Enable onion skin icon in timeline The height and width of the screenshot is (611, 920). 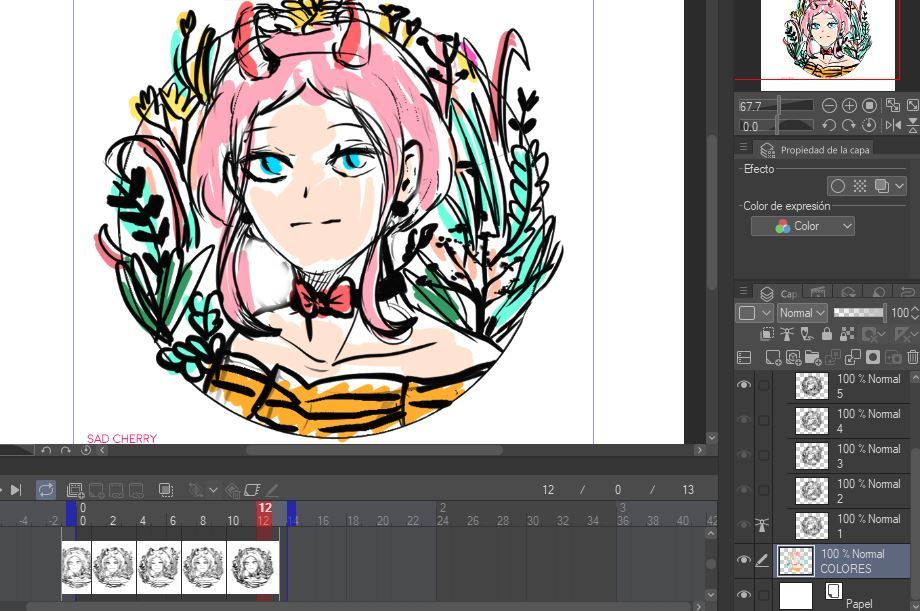click(x=166, y=490)
